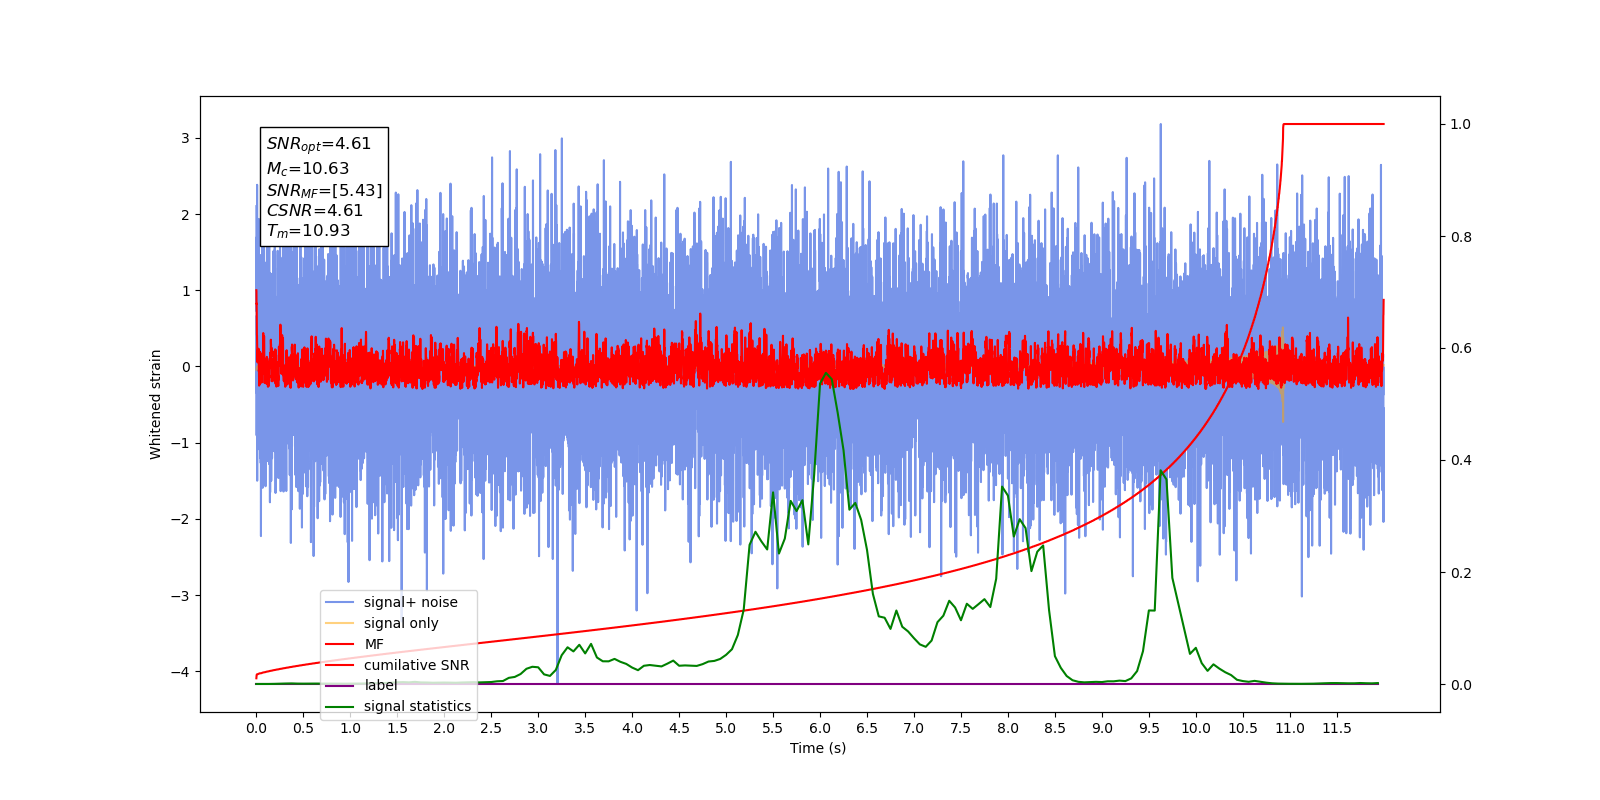Click the 0.2 tick on the right axis
Image resolution: width=1600 pixels, height=800 pixels.
tap(1461, 573)
